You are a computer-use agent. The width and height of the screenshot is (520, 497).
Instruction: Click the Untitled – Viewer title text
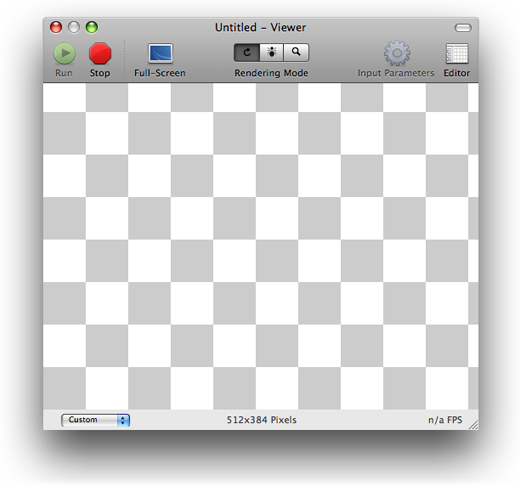click(260, 27)
